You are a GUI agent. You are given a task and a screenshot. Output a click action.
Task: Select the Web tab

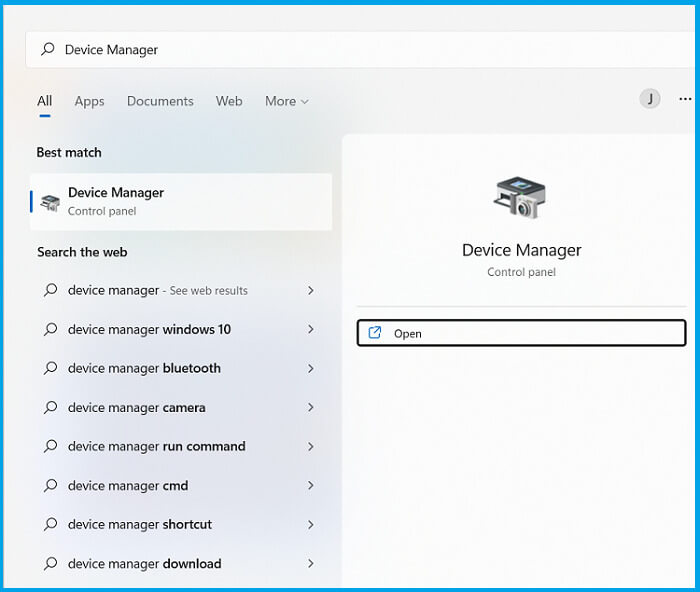[x=229, y=101]
